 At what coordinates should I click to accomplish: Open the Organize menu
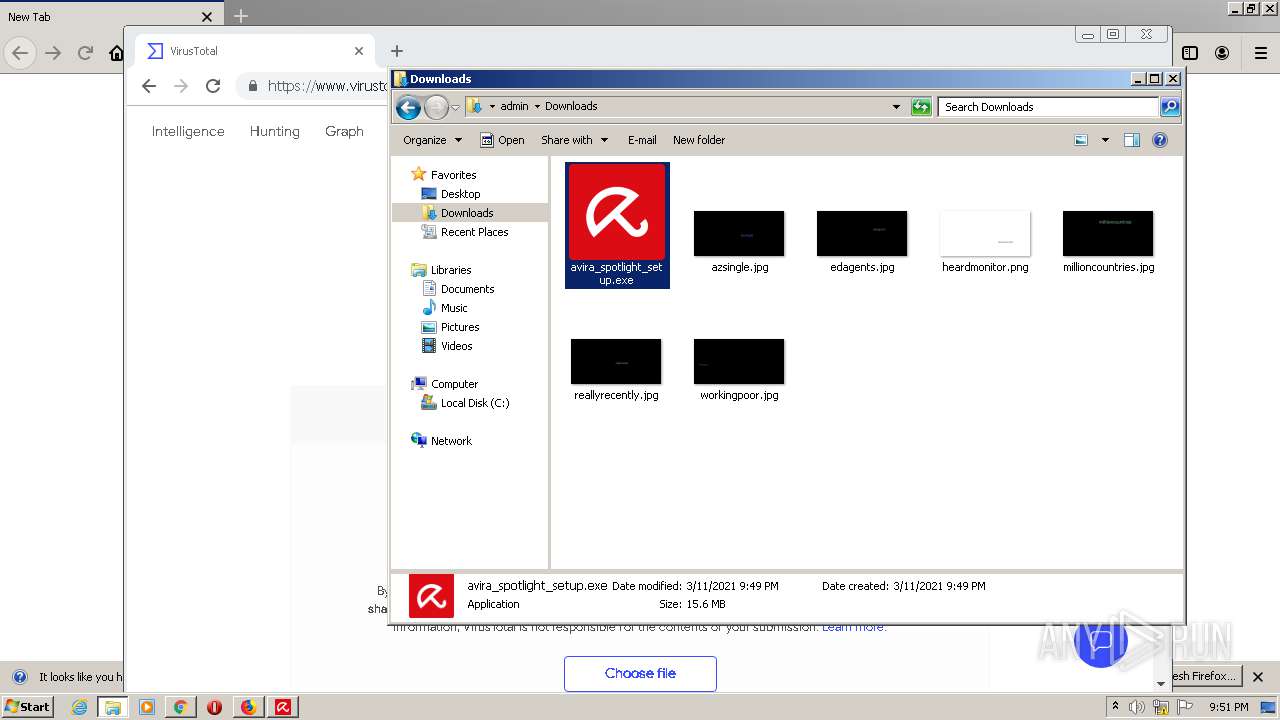(432, 140)
